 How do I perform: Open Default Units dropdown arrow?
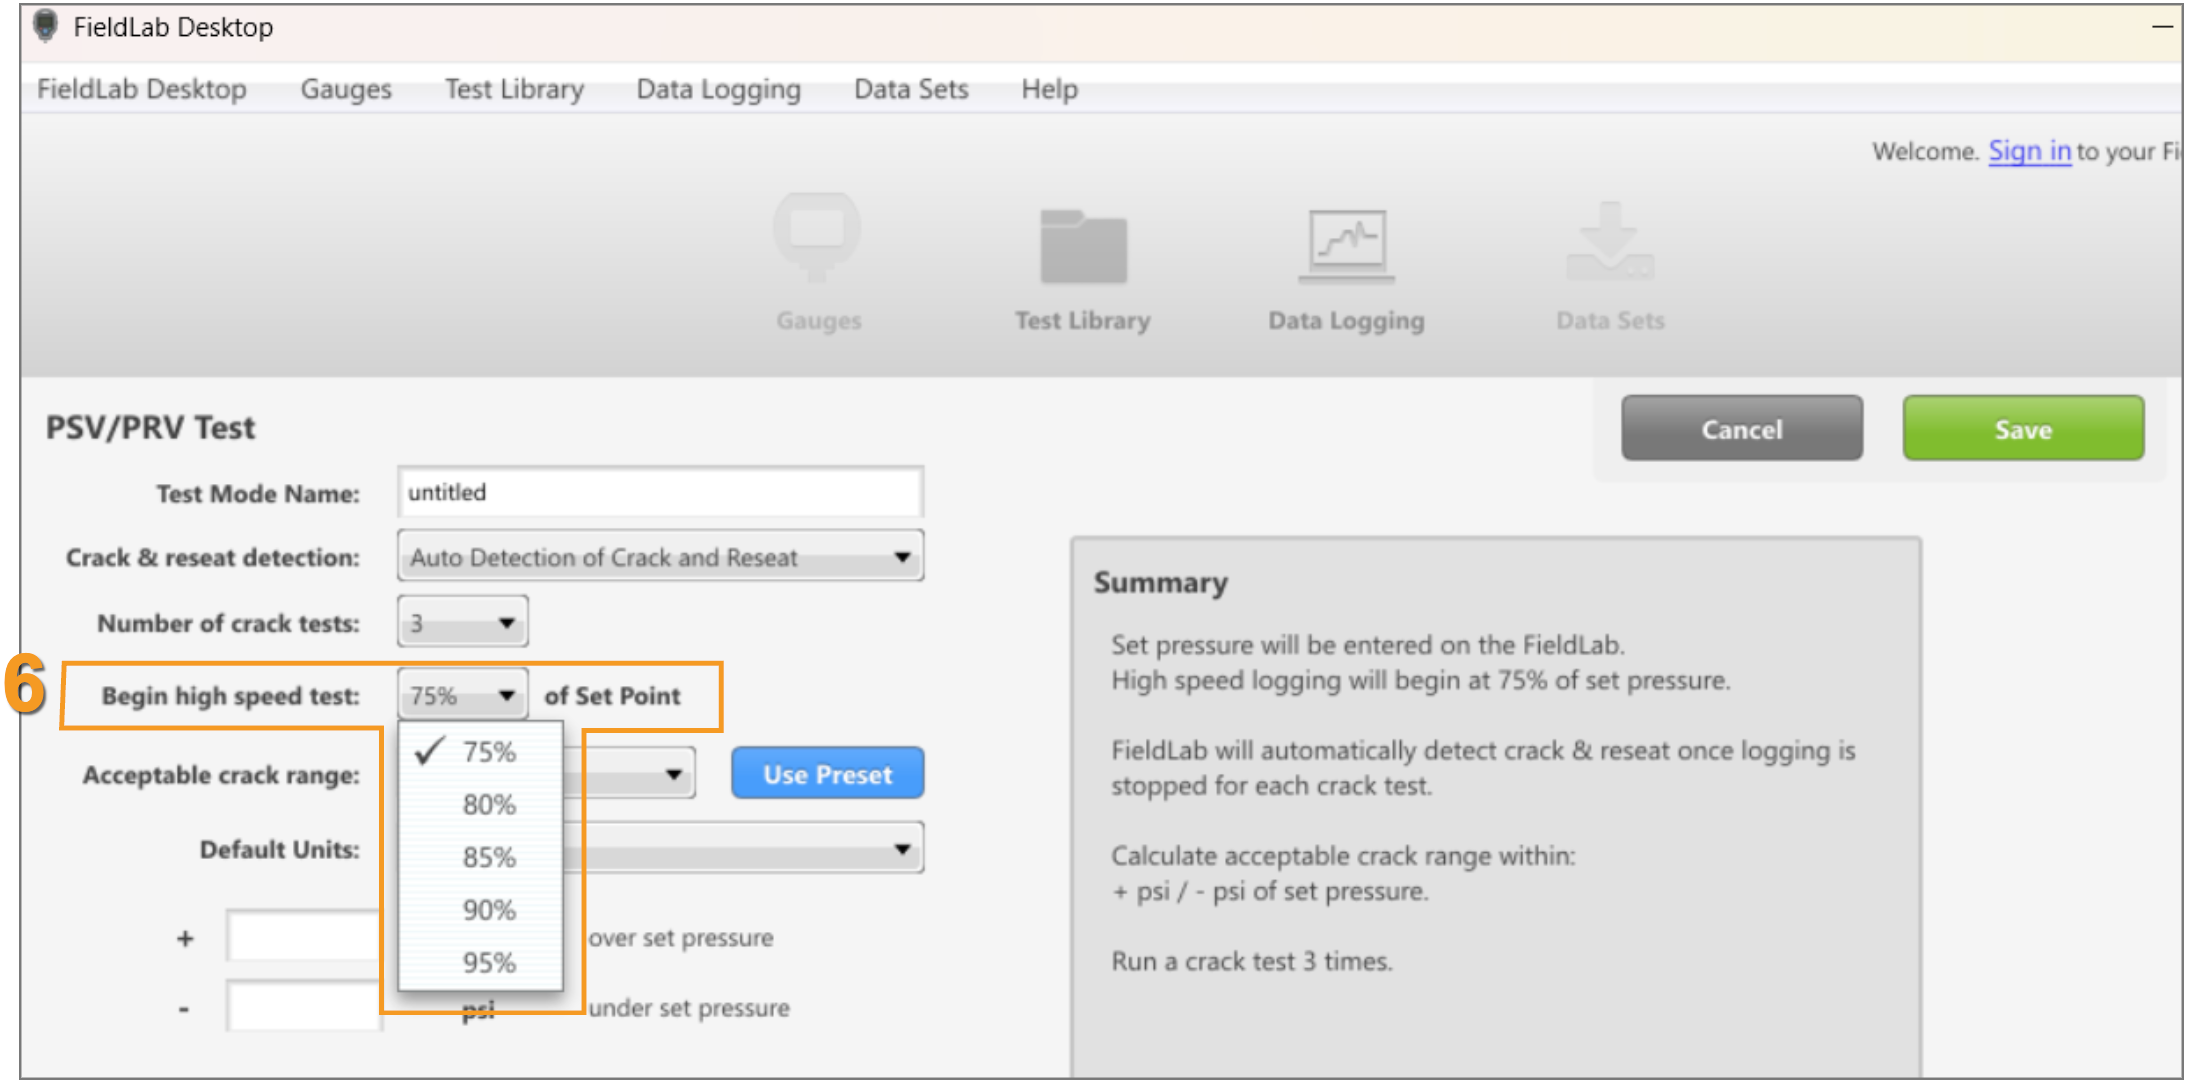[902, 849]
